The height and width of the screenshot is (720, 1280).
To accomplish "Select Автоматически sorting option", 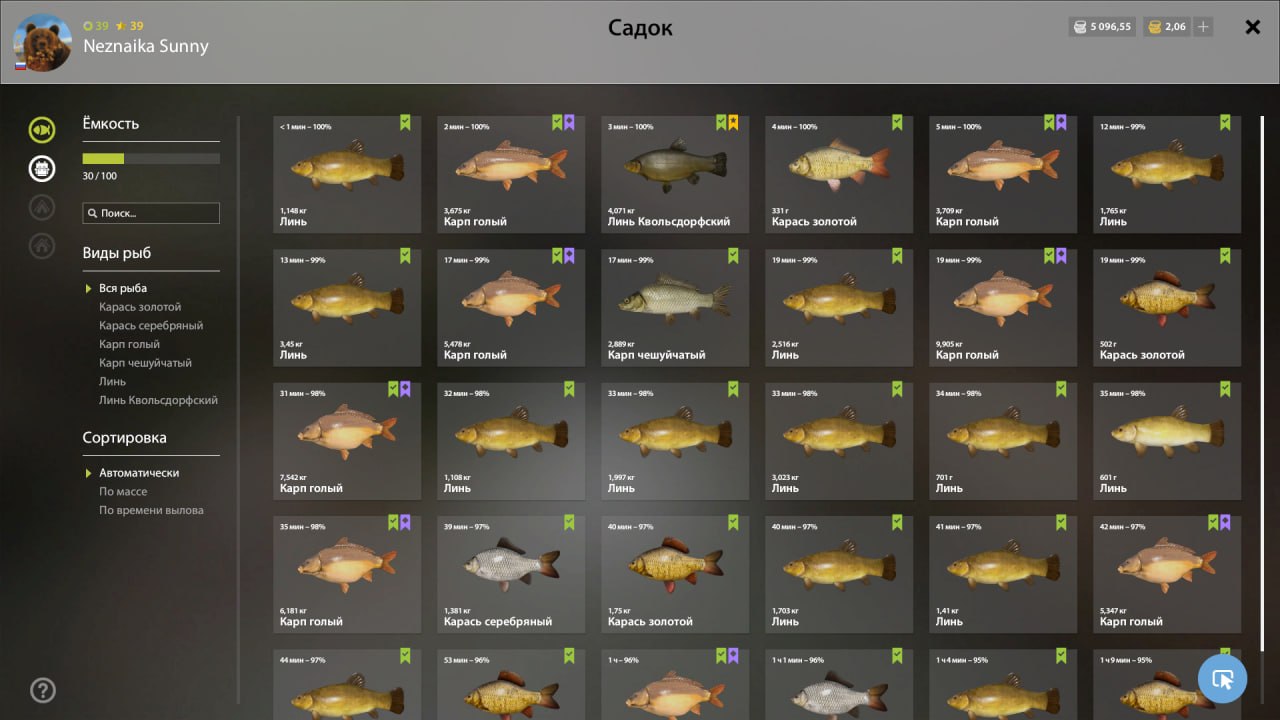I will point(139,472).
